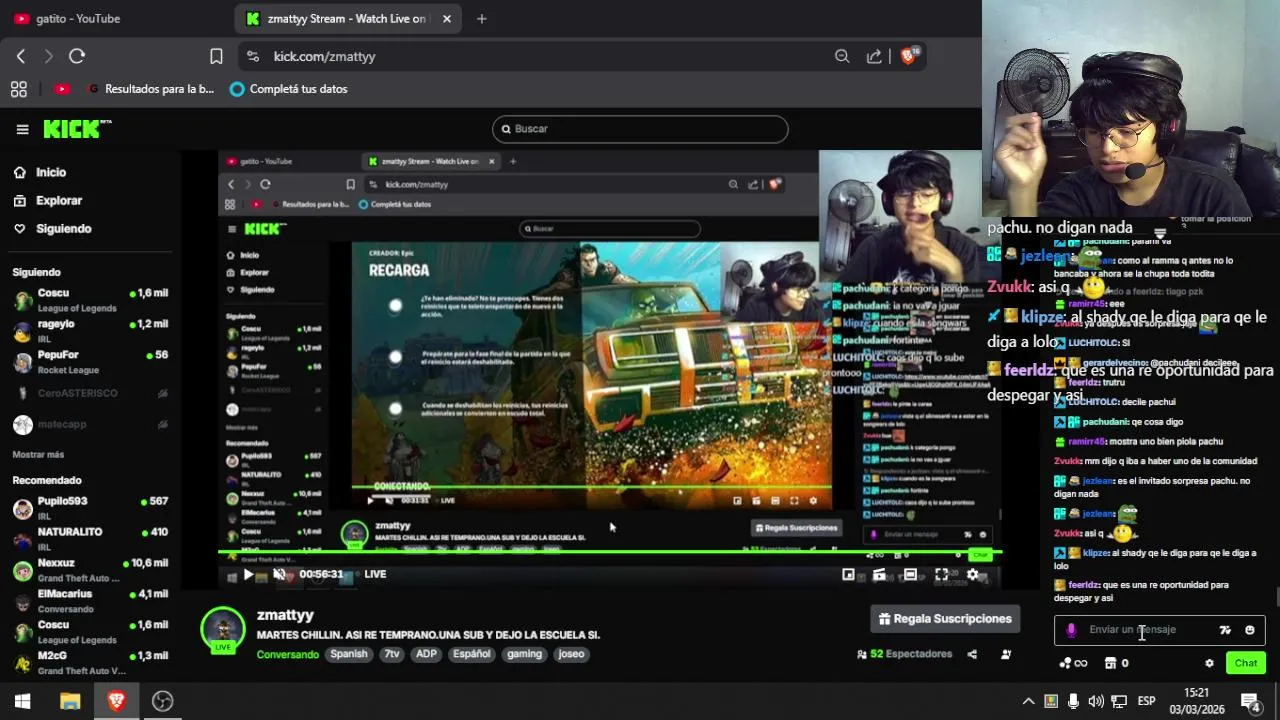Viewport: 1280px width, 720px height.
Task: Open followed channel rageylo
Action: pyautogui.click(x=90, y=331)
